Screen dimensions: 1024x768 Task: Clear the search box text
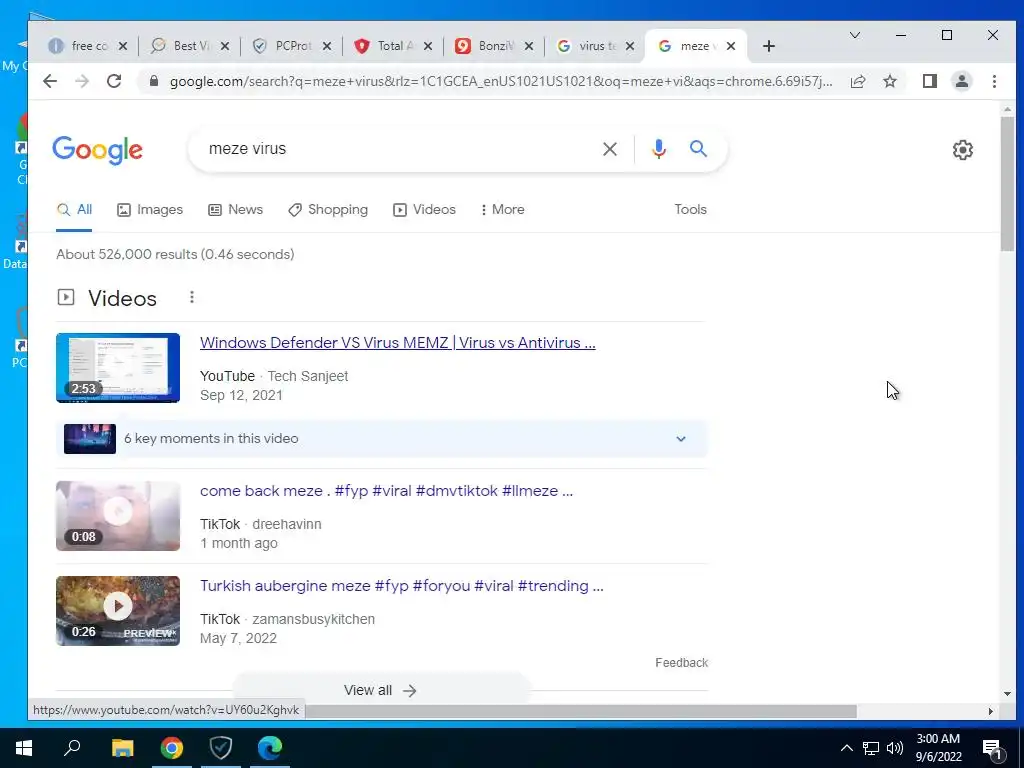pos(609,149)
